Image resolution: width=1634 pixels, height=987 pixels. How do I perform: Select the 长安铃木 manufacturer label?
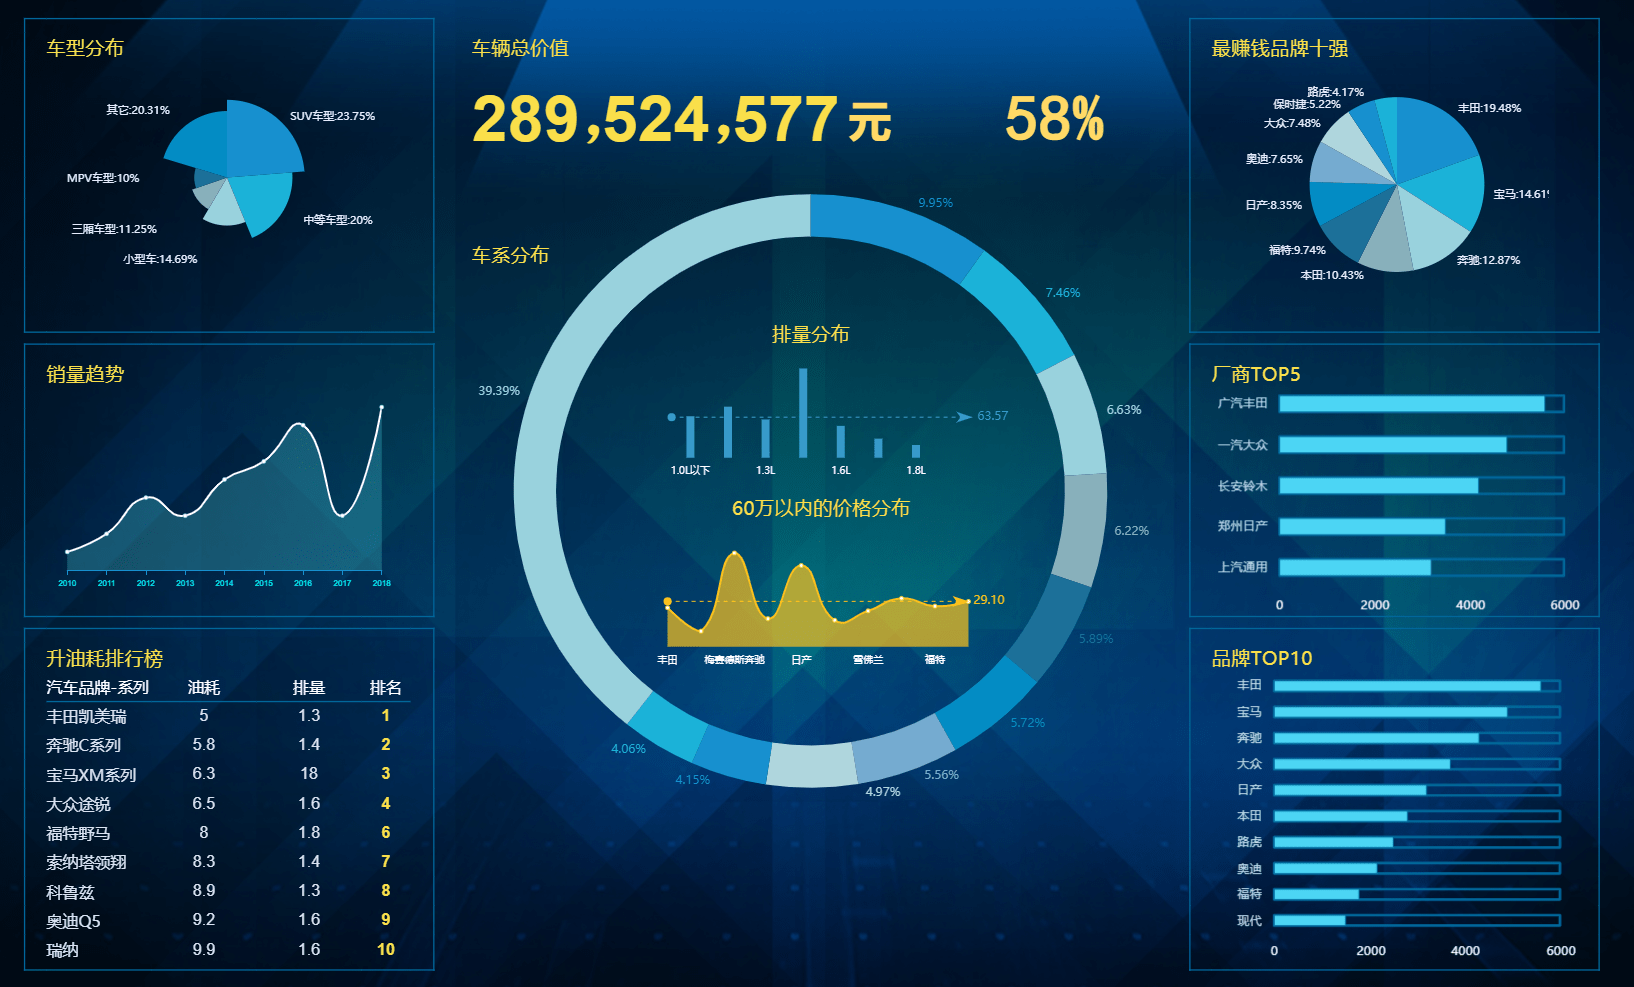pyautogui.click(x=1242, y=486)
